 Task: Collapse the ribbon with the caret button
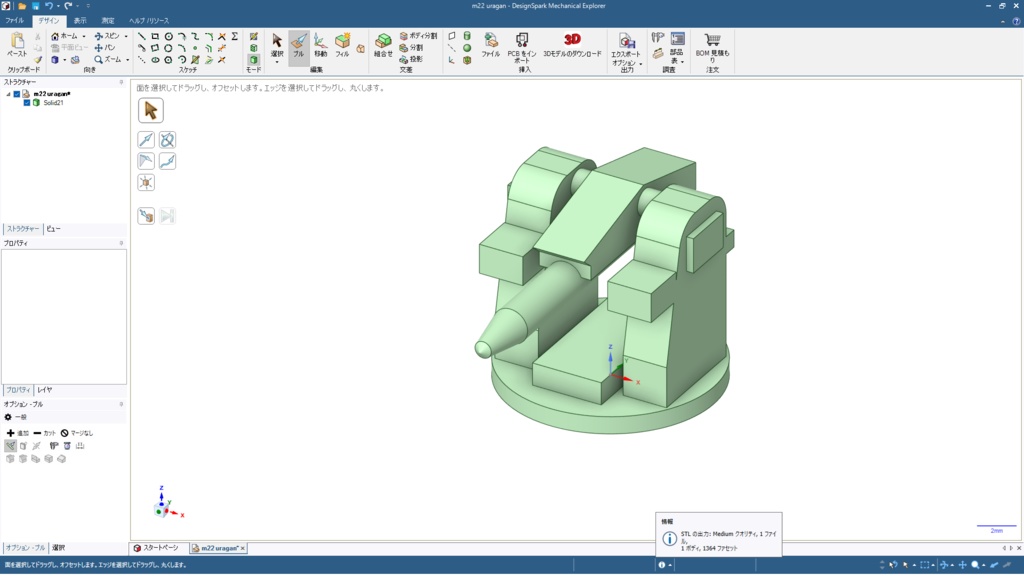[x=1003, y=21]
